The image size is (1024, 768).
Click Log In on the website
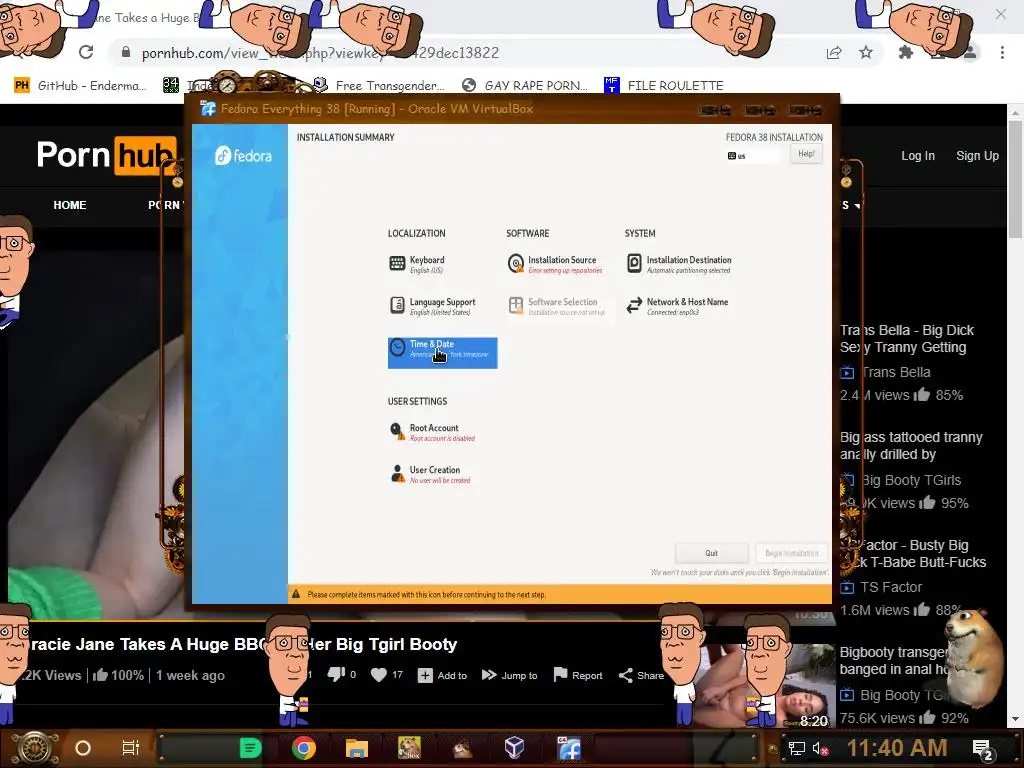(x=918, y=156)
